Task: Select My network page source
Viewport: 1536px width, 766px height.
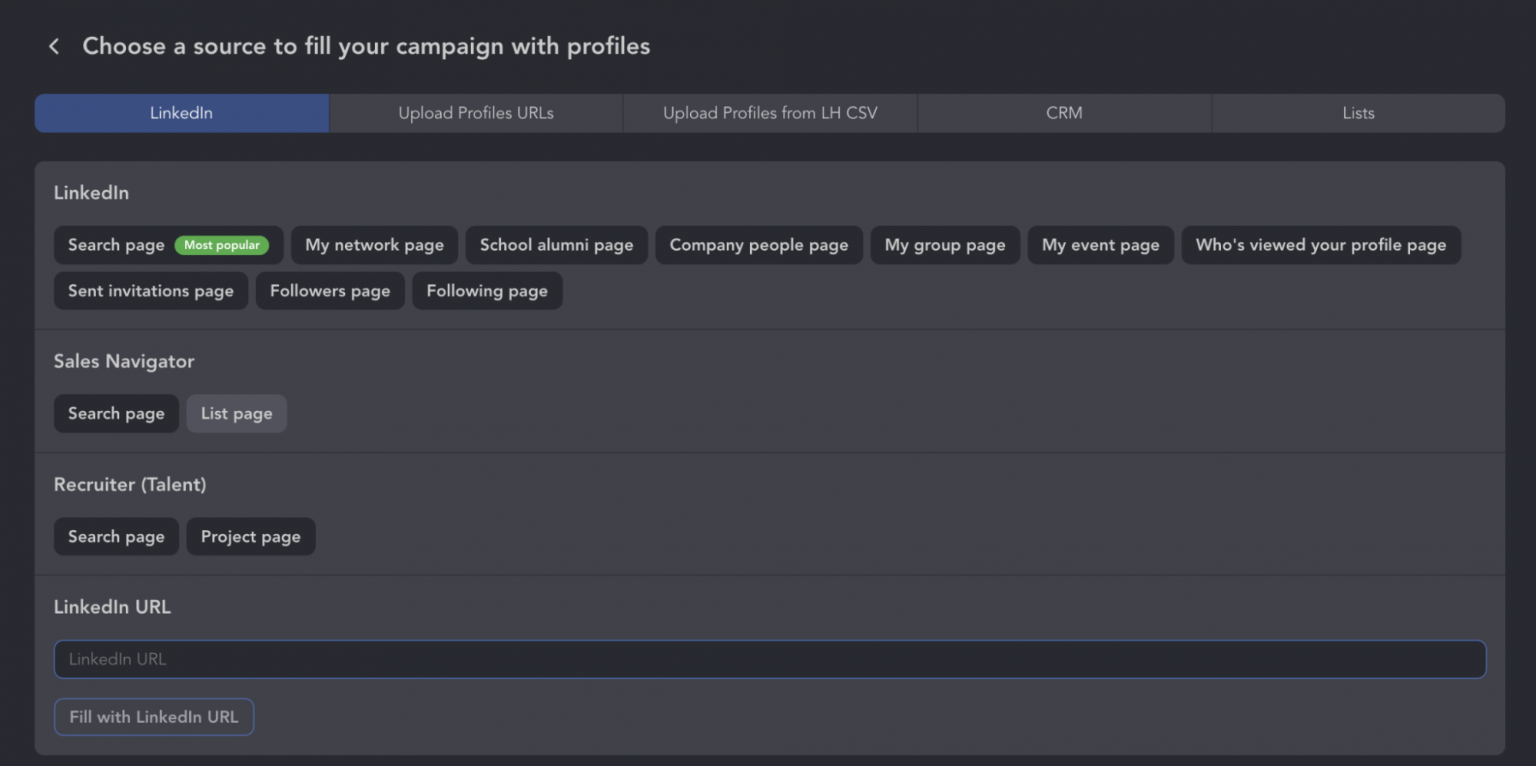Action: 374,245
